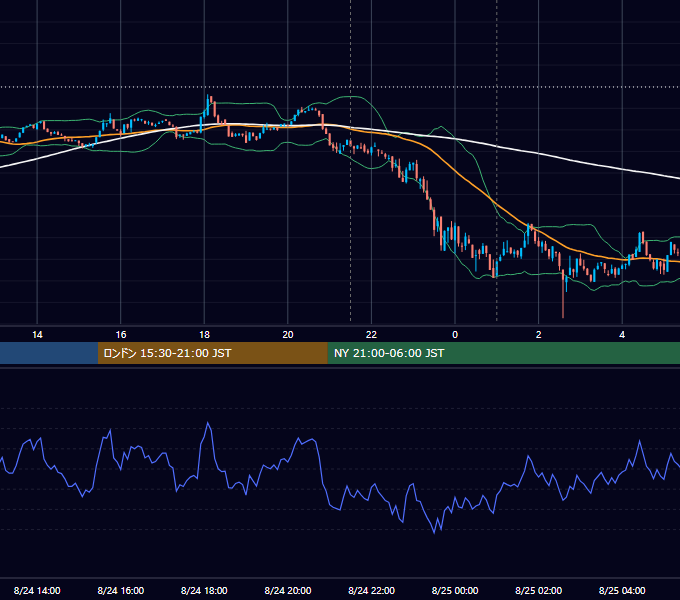Viewport: 680px width, 600px height.
Task: Click the 8/24 14:00 date label
Action: (x=37, y=590)
